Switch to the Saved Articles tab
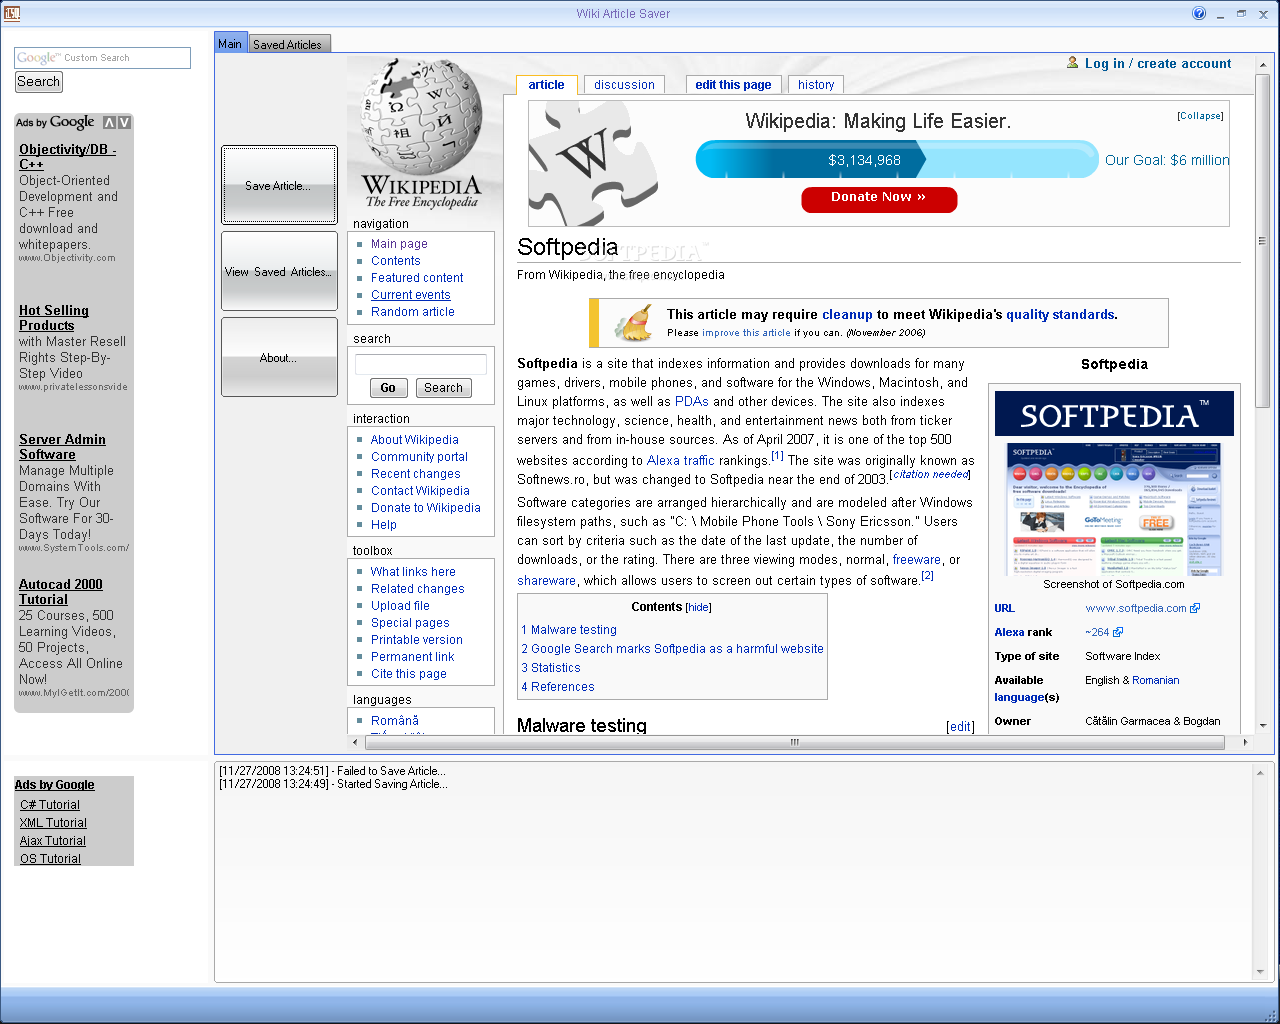The image size is (1280, 1024). tap(288, 44)
